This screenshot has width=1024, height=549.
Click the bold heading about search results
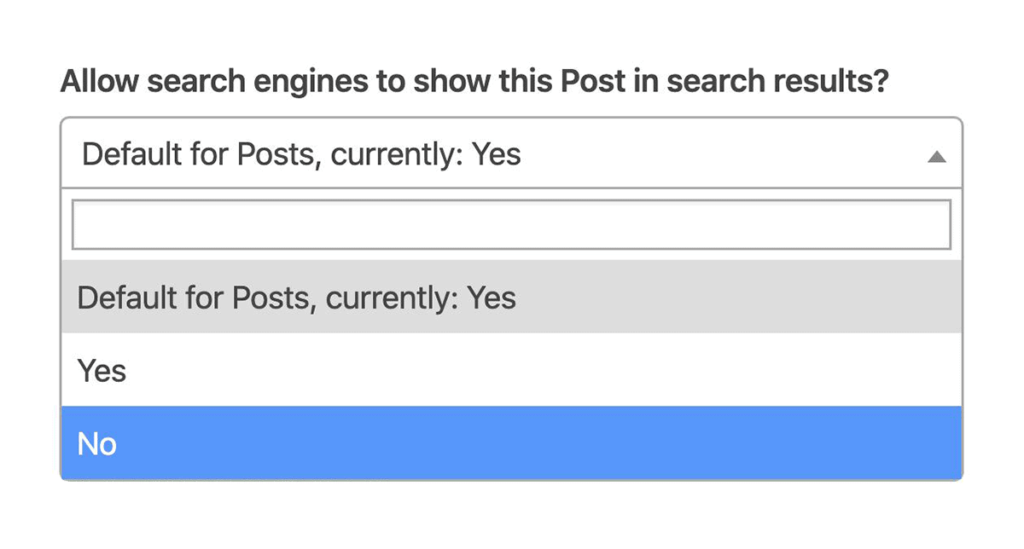(474, 81)
